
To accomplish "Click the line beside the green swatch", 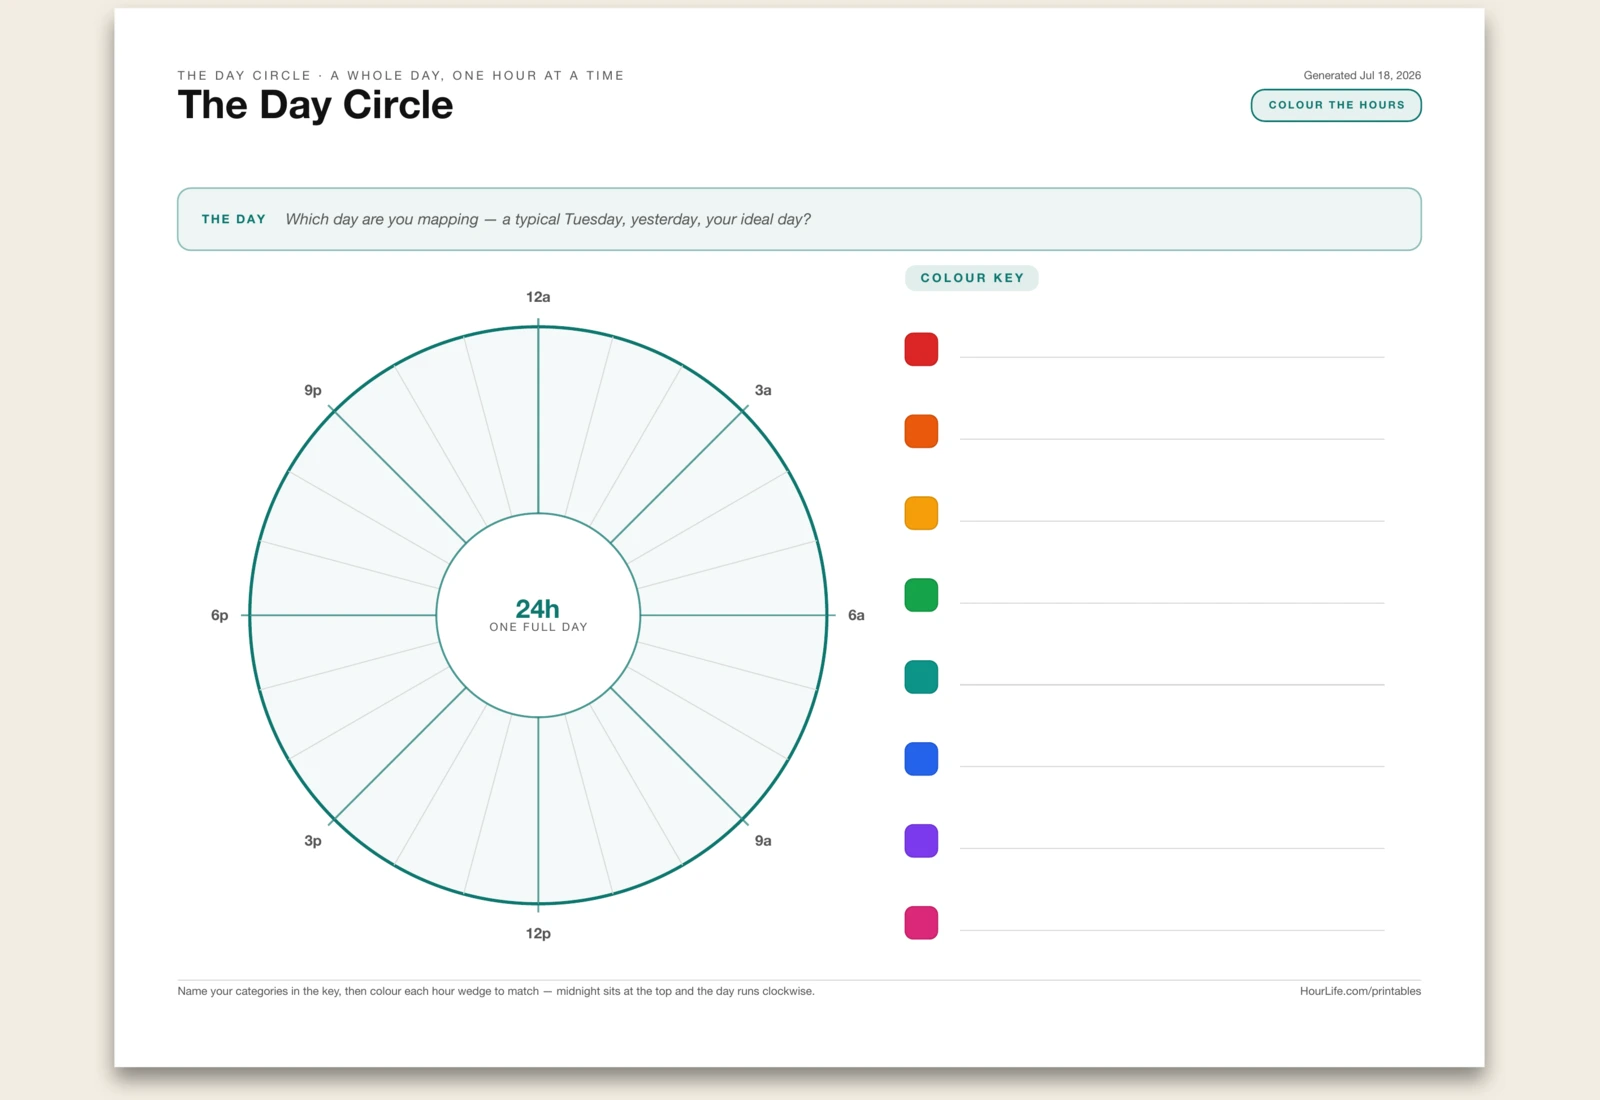I will (1172, 602).
